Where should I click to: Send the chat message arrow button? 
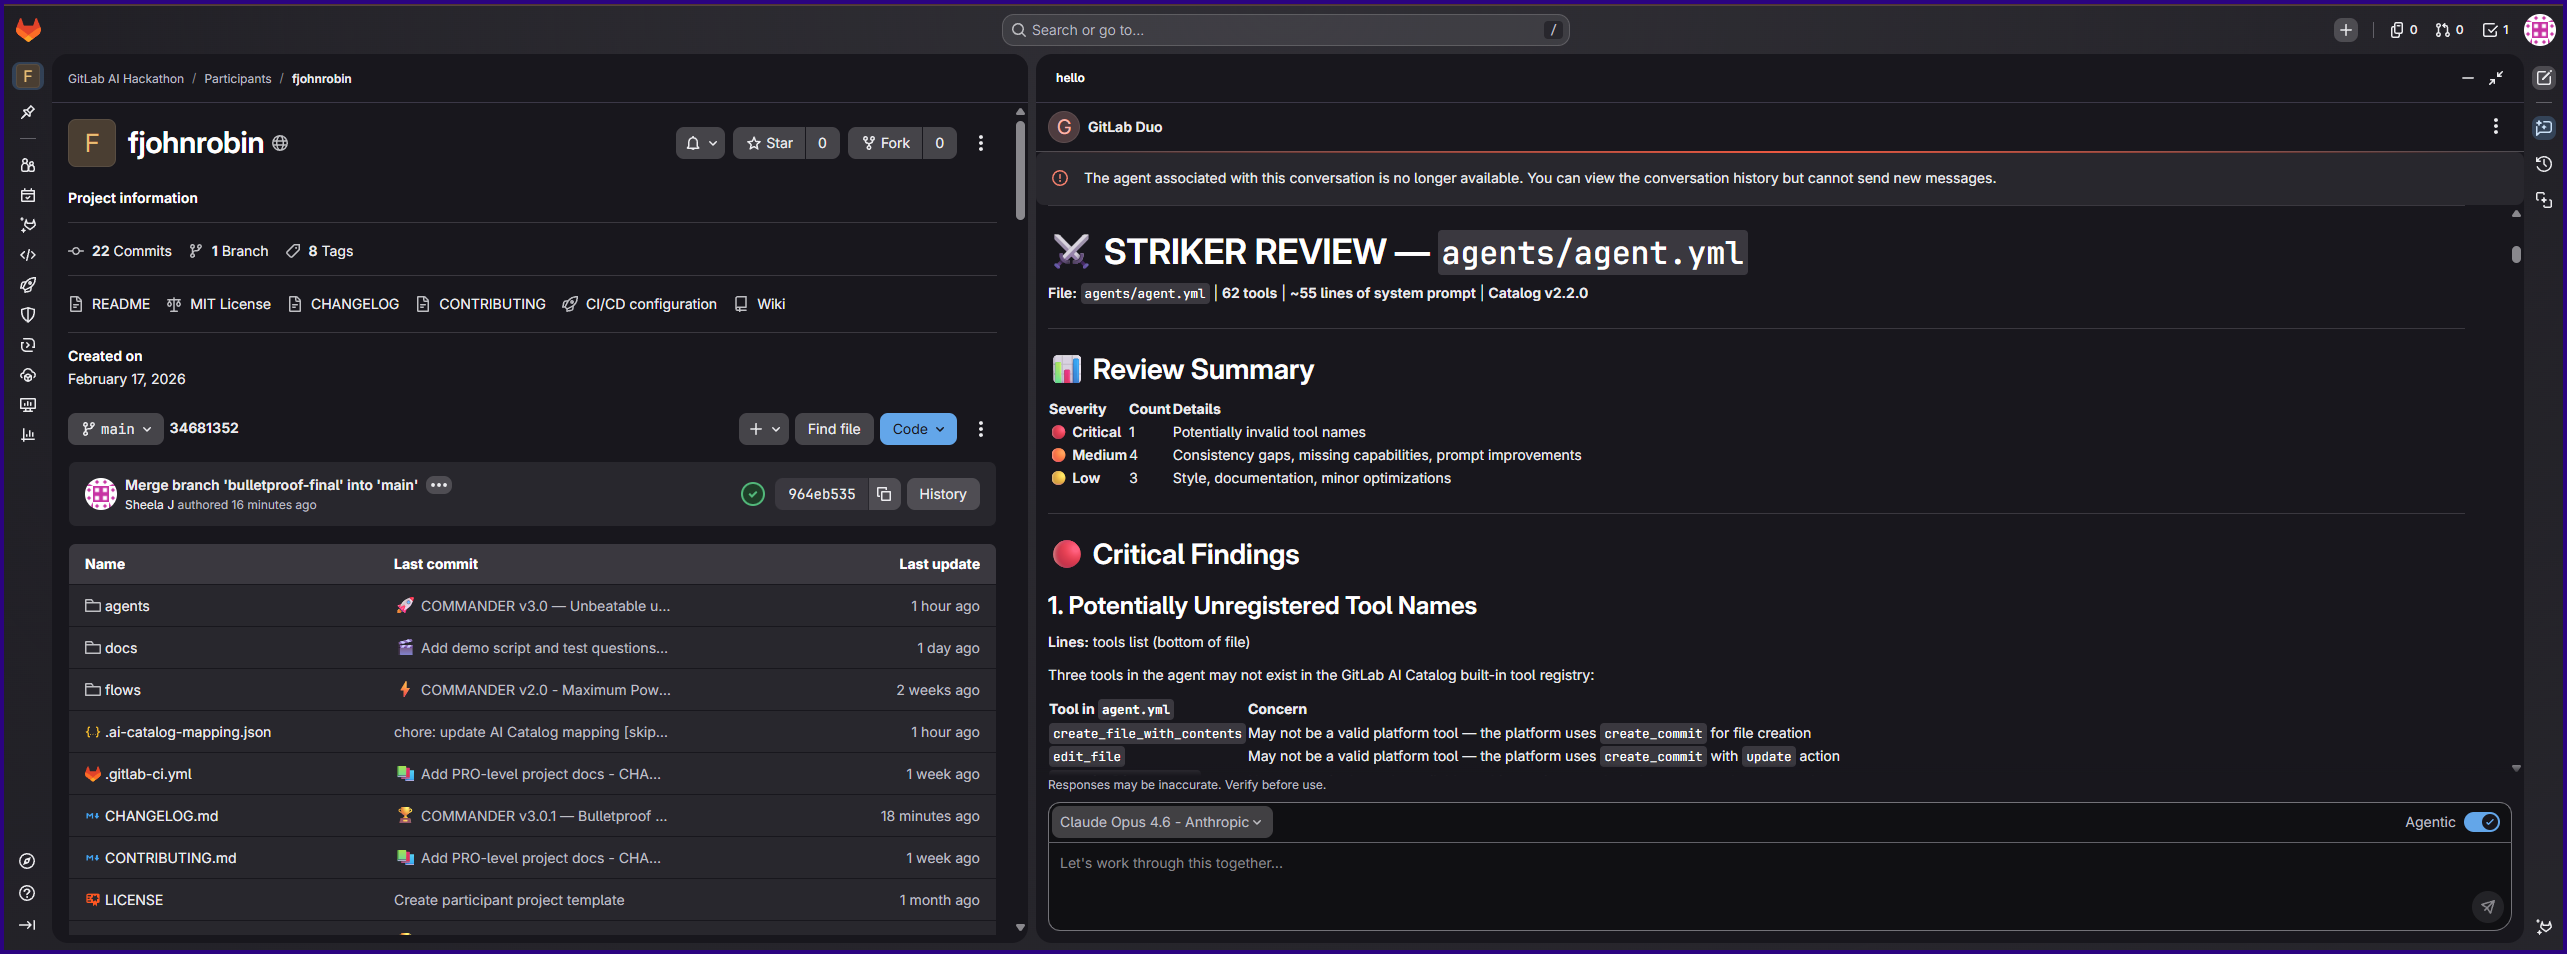coord(2488,906)
